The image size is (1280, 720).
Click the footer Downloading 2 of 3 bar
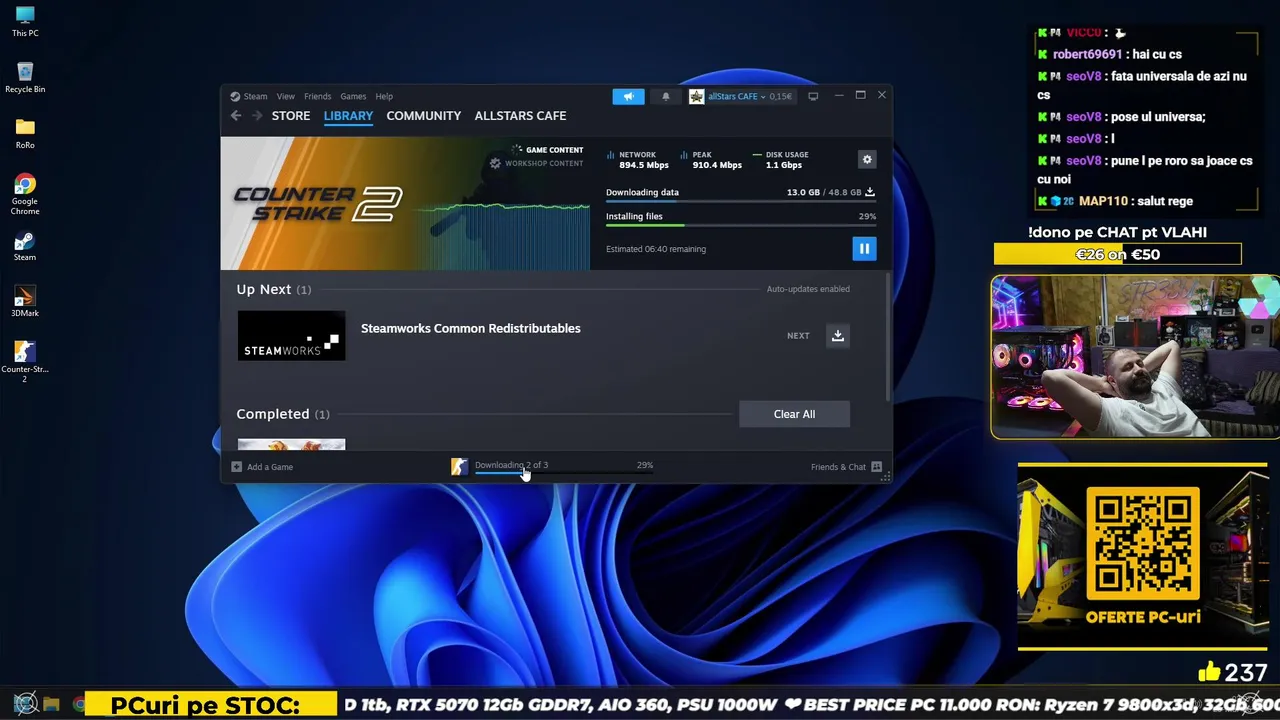pyautogui.click(x=564, y=466)
